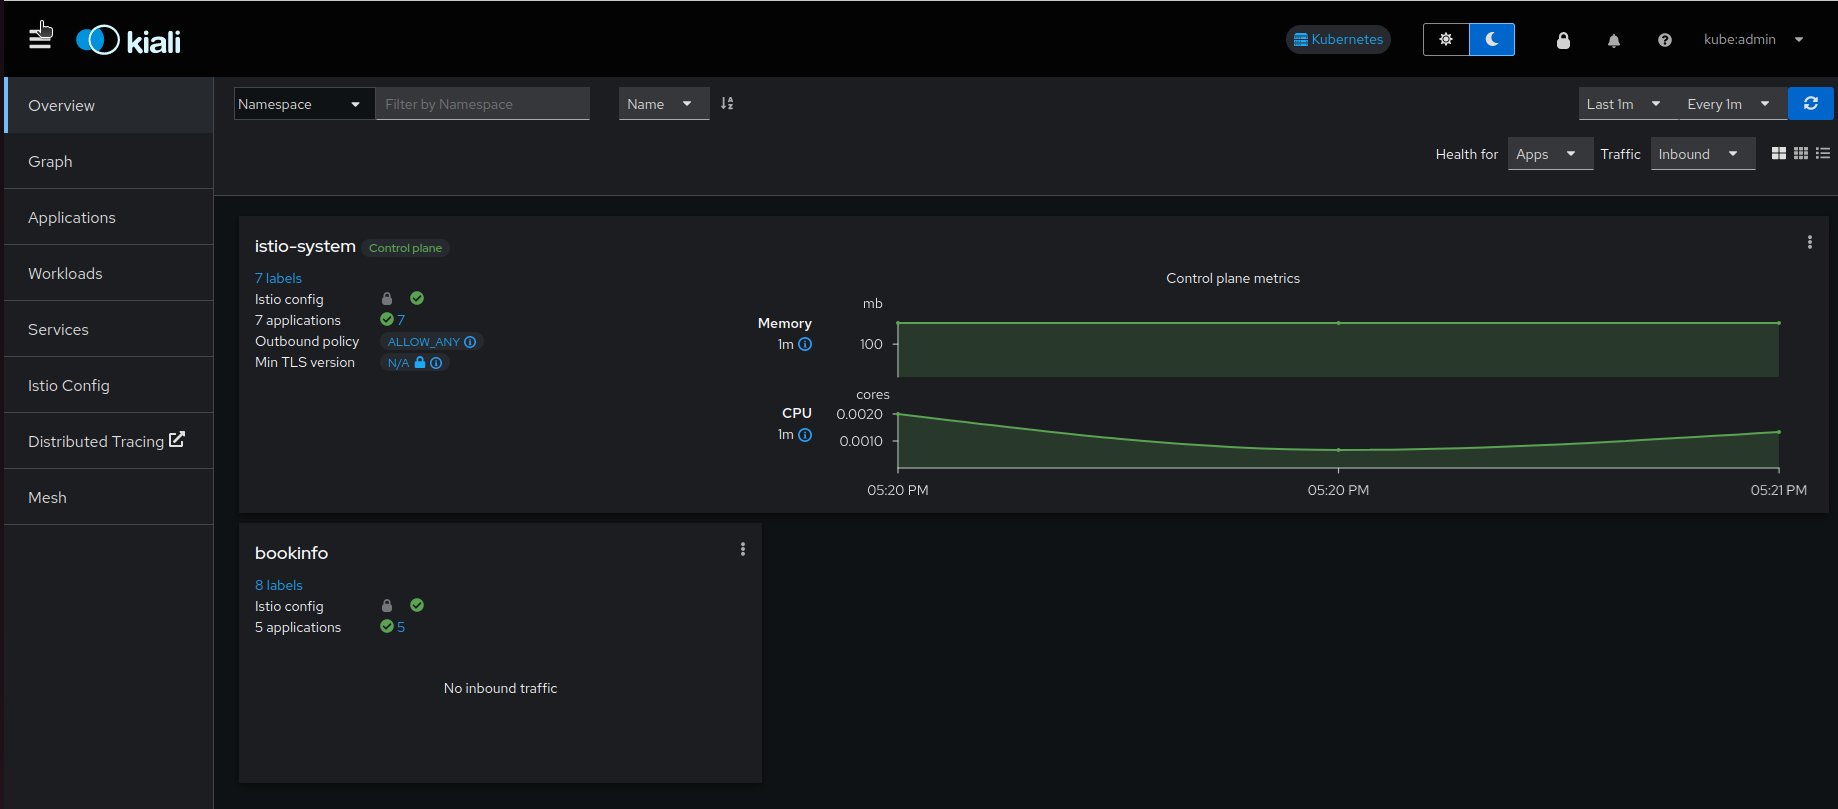Image resolution: width=1838 pixels, height=809 pixels.
Task: Click the external link icon beside Distributed Tracing
Action: [177, 439]
